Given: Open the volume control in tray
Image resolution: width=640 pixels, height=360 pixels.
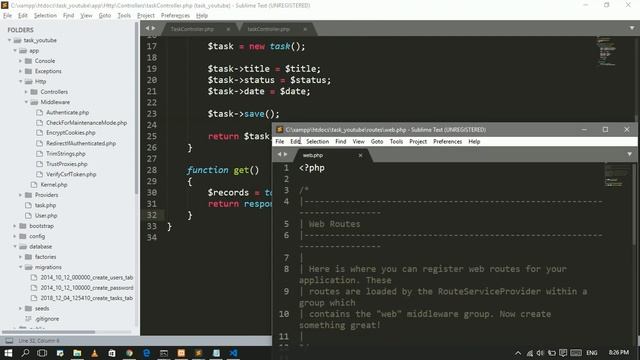Looking at the screenshot, I should (540, 353).
